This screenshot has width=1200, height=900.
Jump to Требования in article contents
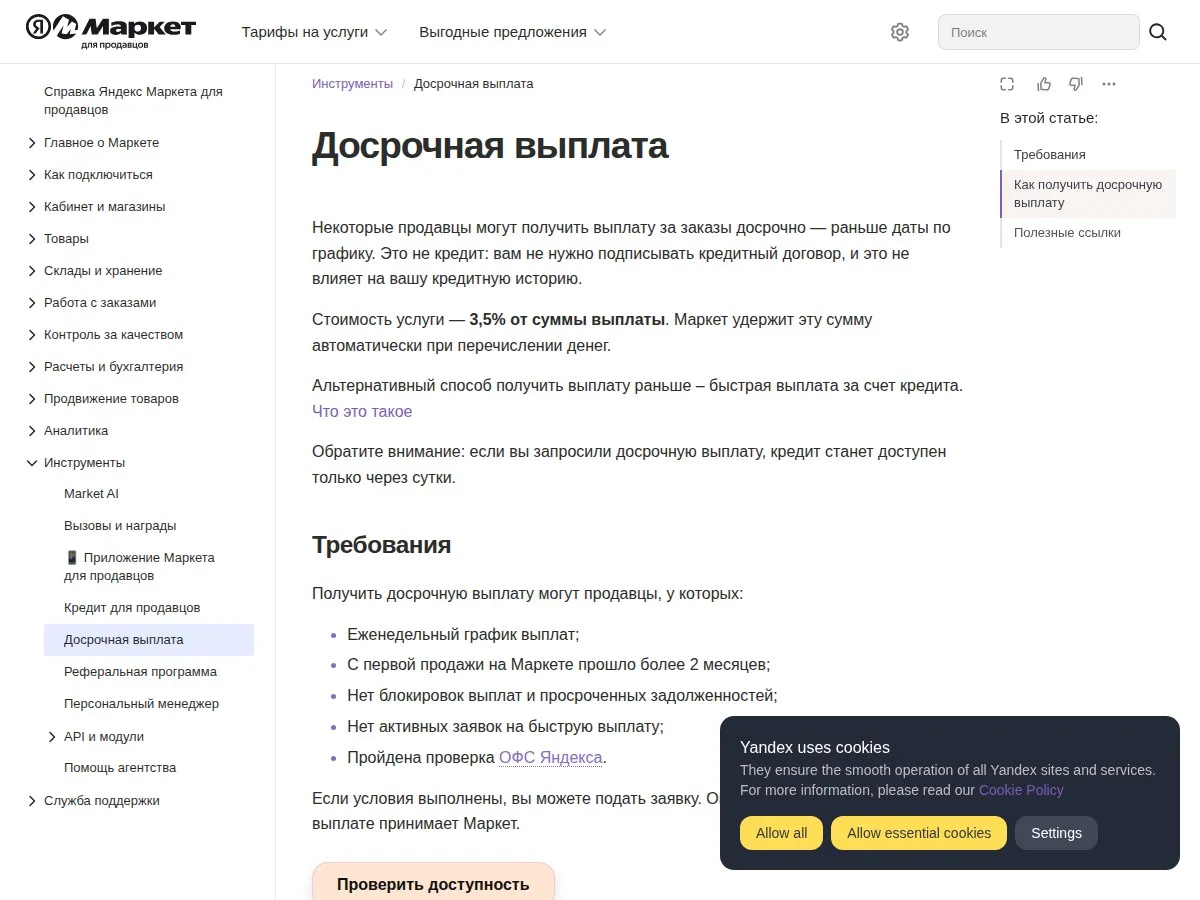pyautogui.click(x=1049, y=155)
